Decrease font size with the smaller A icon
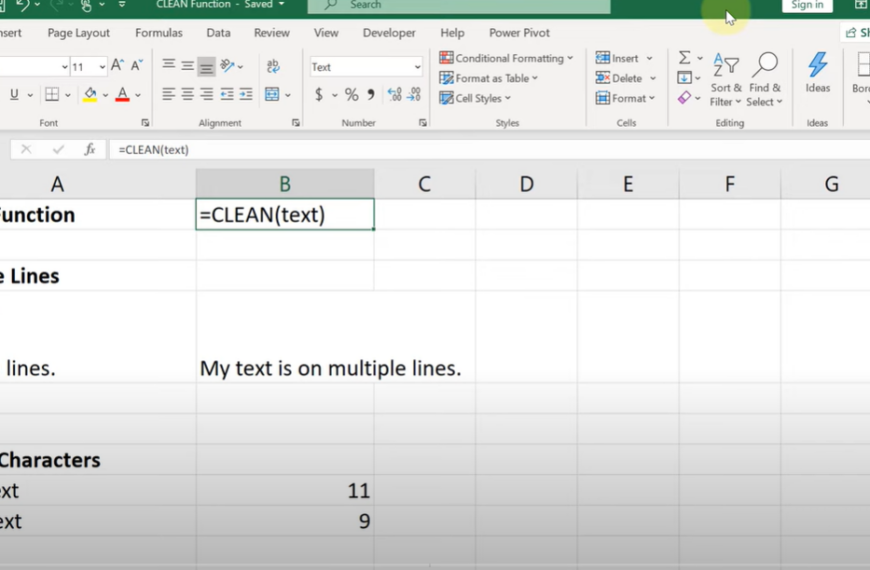Viewport: 870px width, 570px height. 136,65
